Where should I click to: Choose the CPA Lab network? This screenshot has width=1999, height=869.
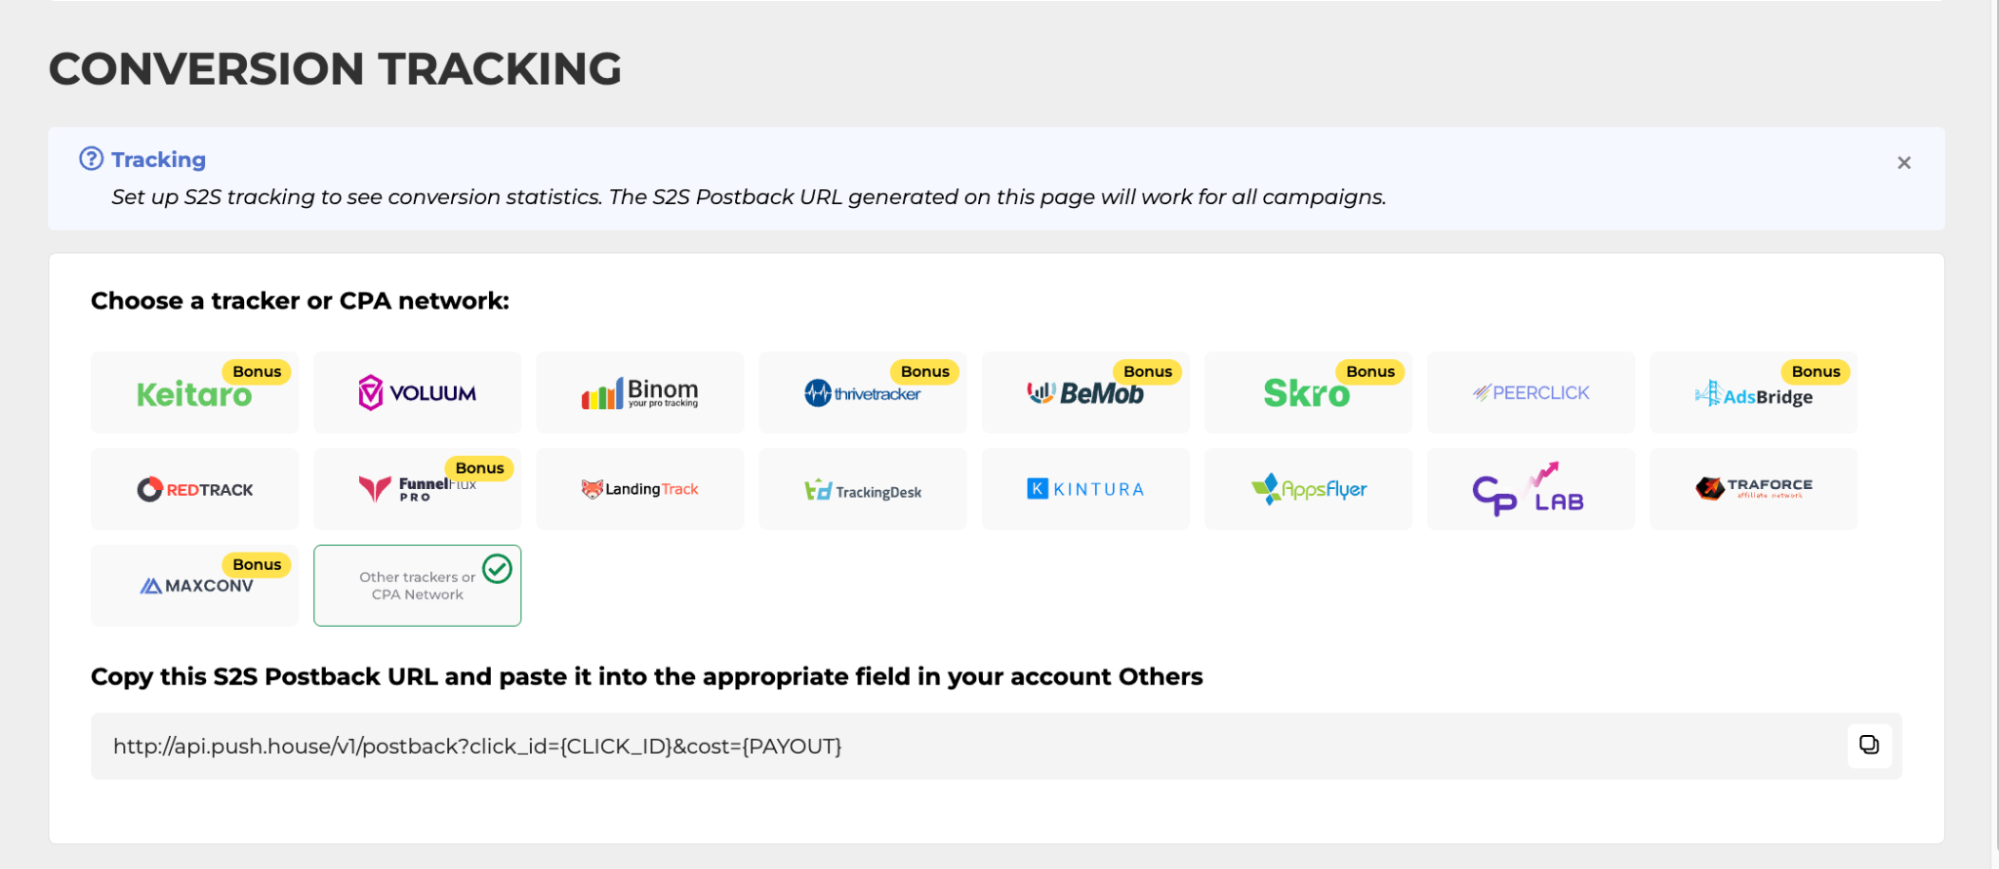[1530, 489]
